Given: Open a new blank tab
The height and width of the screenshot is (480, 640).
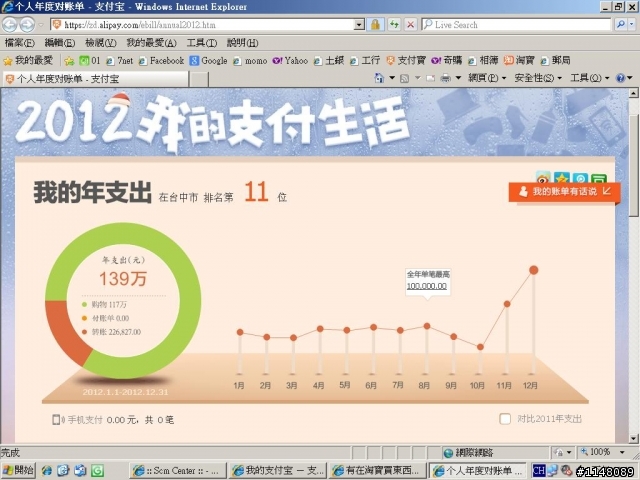Looking at the screenshot, I should (x=199, y=79).
